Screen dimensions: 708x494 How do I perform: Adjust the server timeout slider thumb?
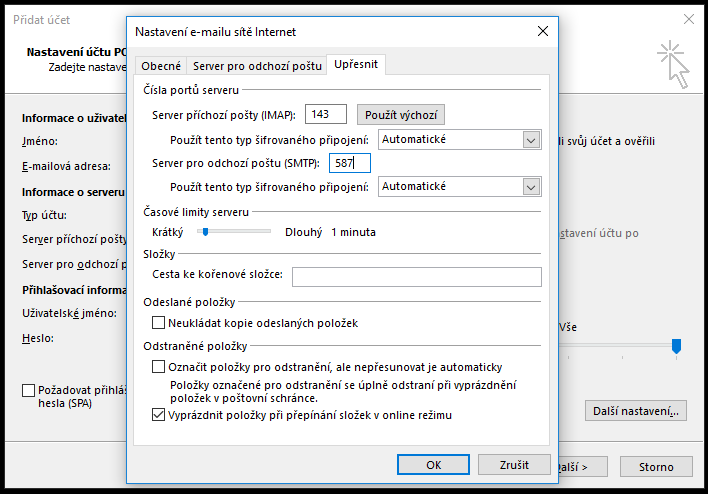[205, 232]
